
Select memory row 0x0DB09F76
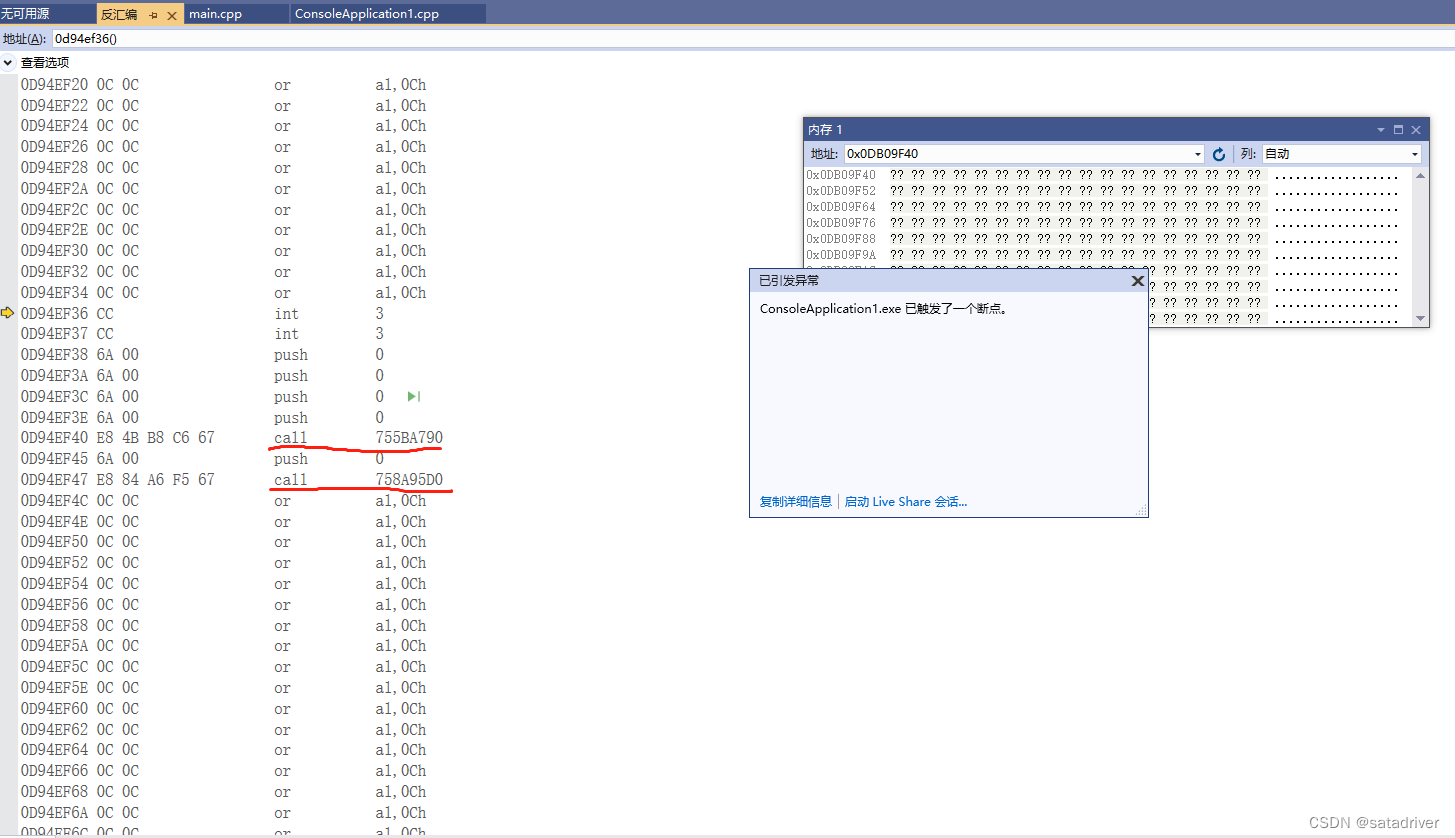tap(1103, 223)
